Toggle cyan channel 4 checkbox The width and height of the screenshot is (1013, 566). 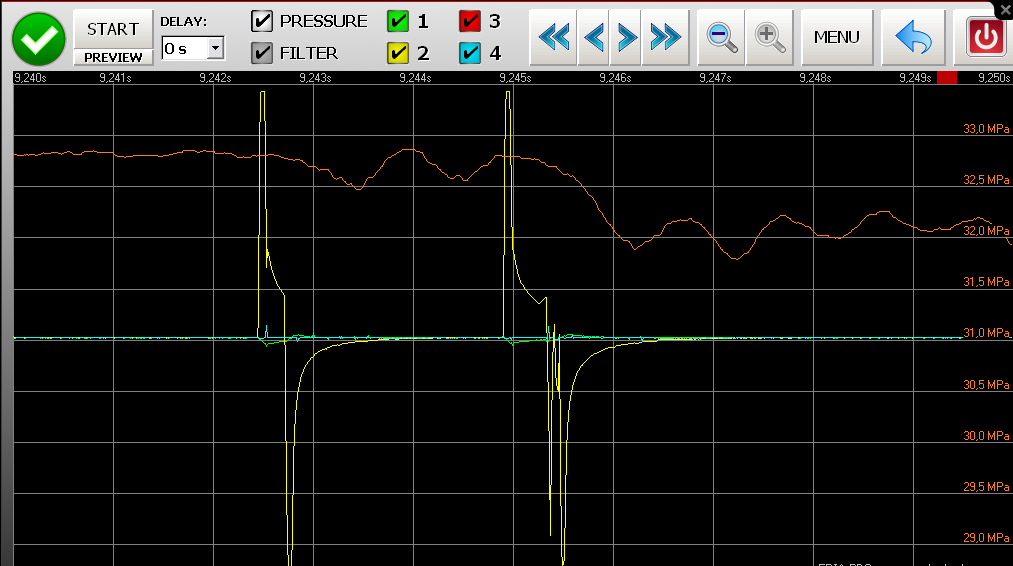click(470, 53)
